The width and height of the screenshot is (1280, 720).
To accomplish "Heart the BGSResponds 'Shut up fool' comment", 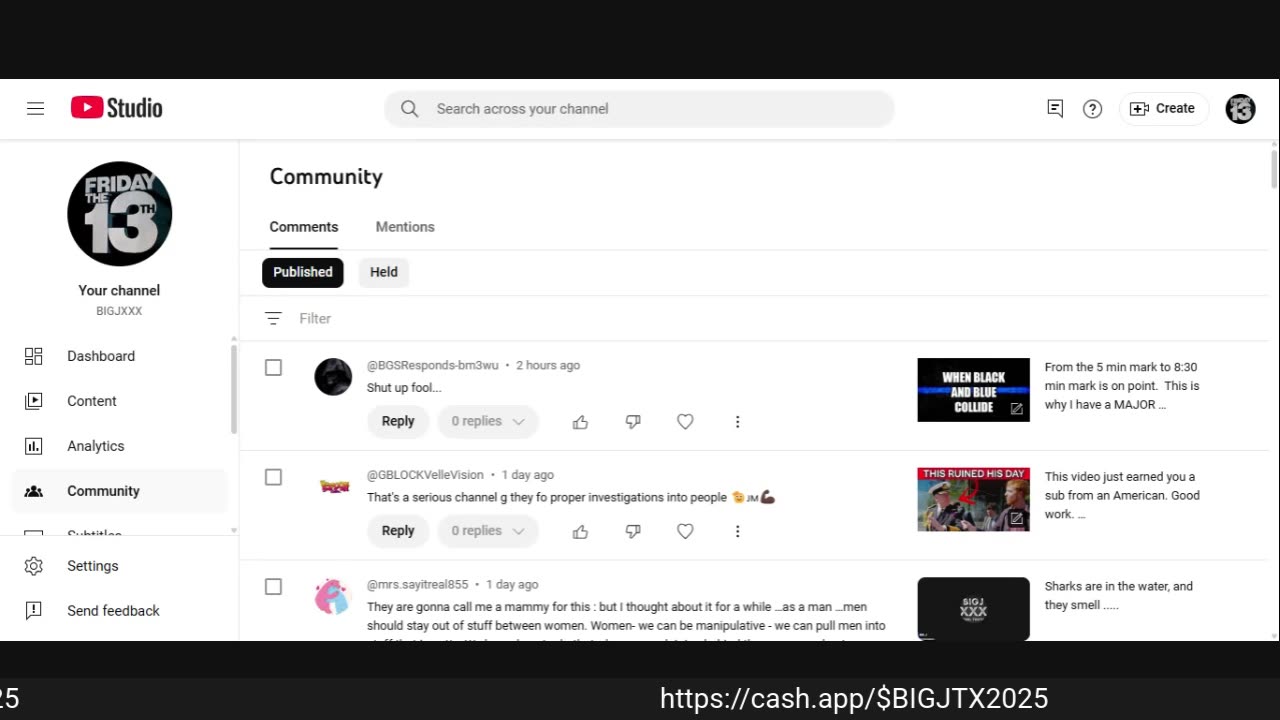I will (x=685, y=422).
